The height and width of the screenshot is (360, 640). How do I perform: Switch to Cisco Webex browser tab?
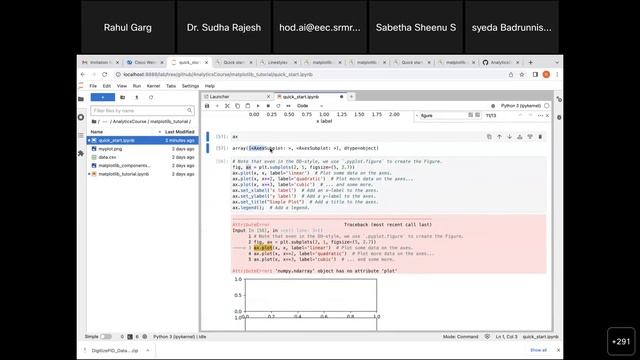point(145,62)
